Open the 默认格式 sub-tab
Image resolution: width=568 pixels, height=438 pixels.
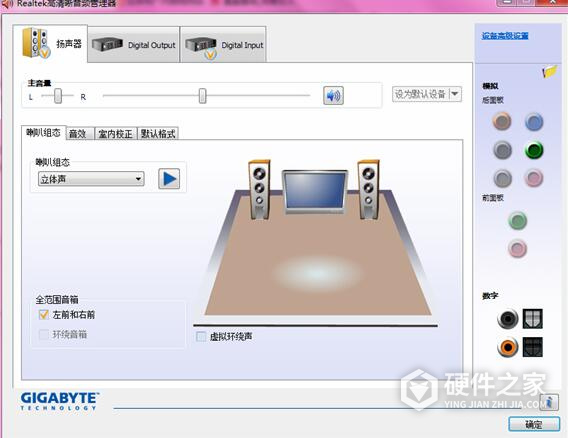click(x=158, y=134)
